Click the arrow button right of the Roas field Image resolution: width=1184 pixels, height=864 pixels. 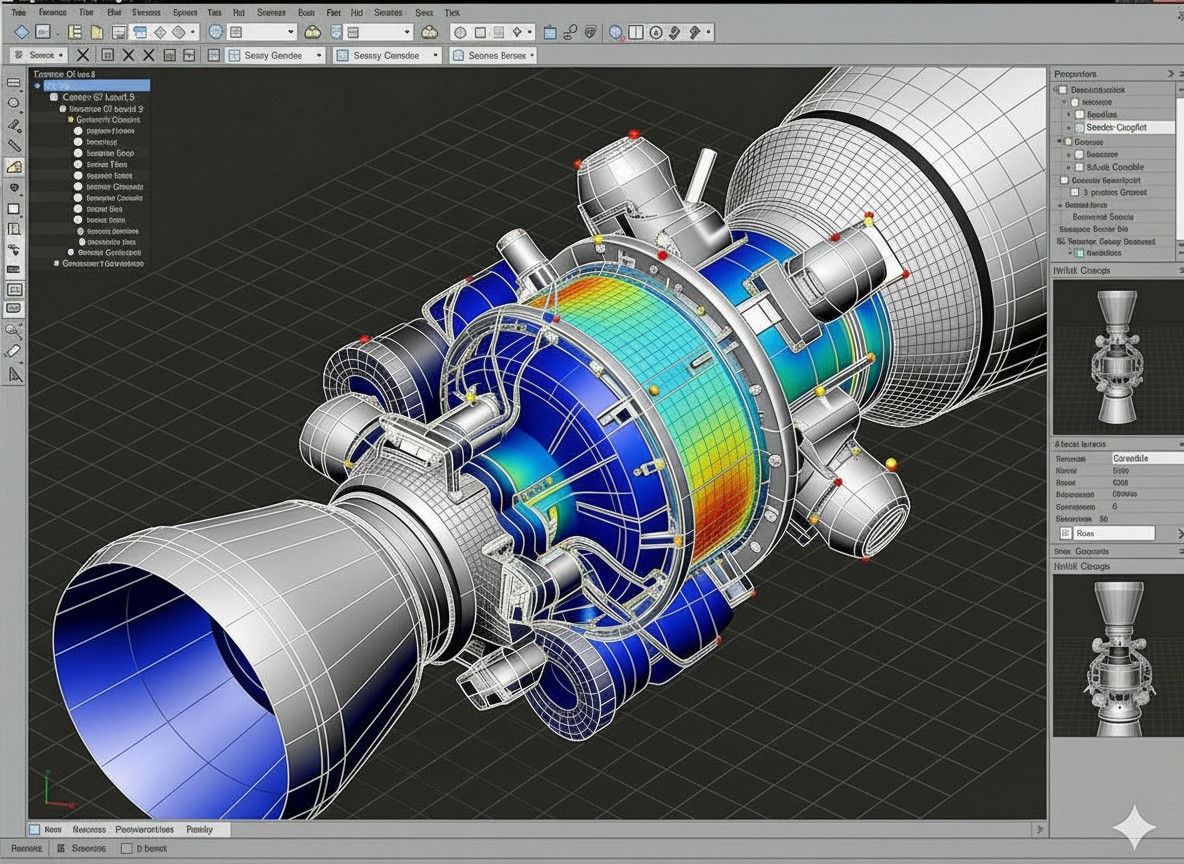(1179, 533)
